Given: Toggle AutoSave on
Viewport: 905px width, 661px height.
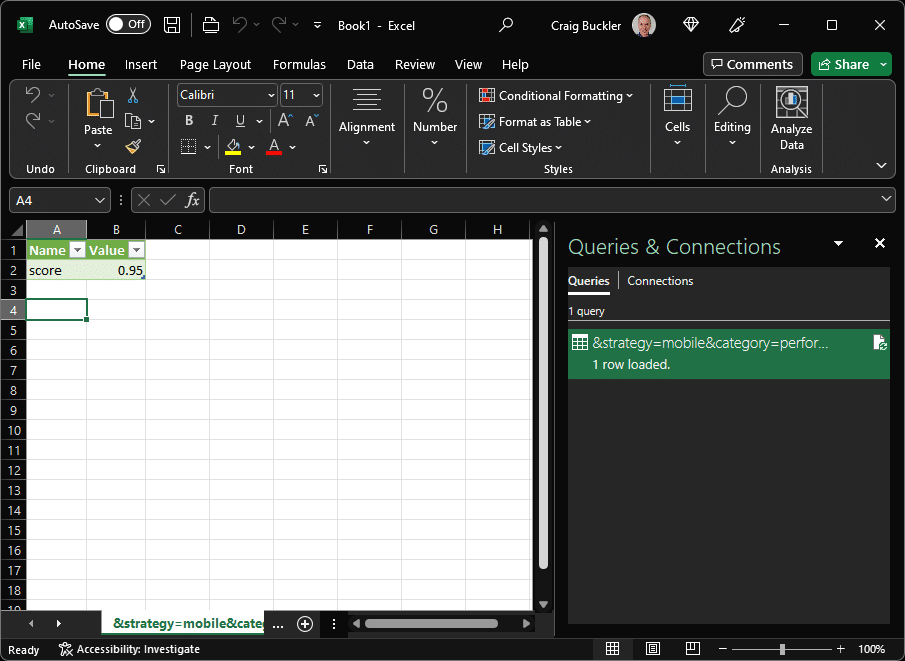Looking at the screenshot, I should pos(128,24).
